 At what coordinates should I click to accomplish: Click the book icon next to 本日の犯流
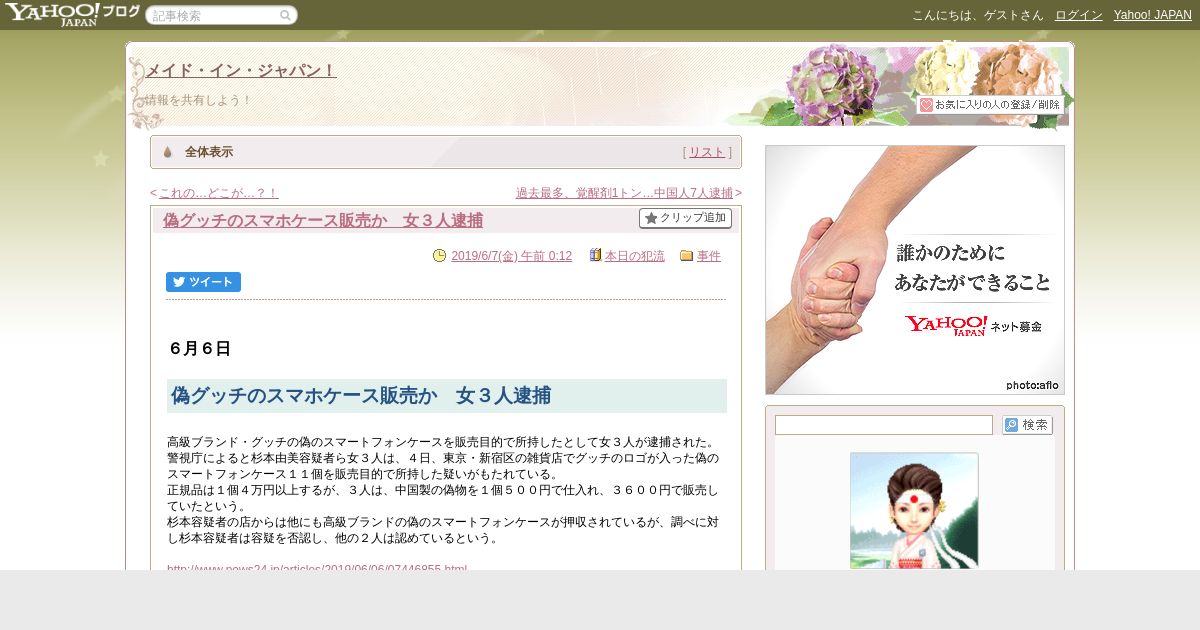[x=595, y=256]
